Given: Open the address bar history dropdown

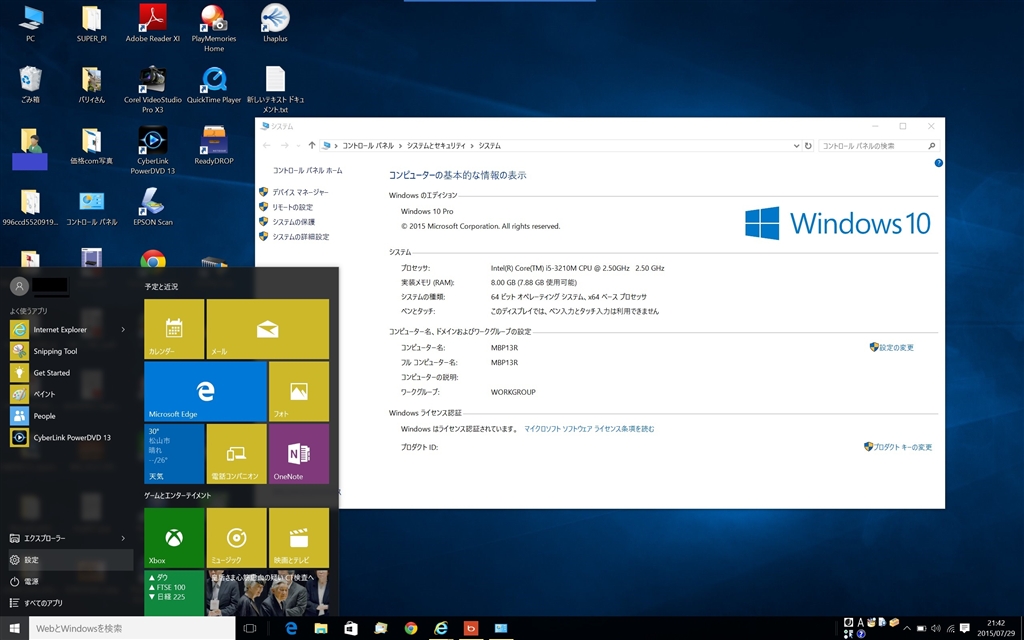Looking at the screenshot, I should pos(795,146).
